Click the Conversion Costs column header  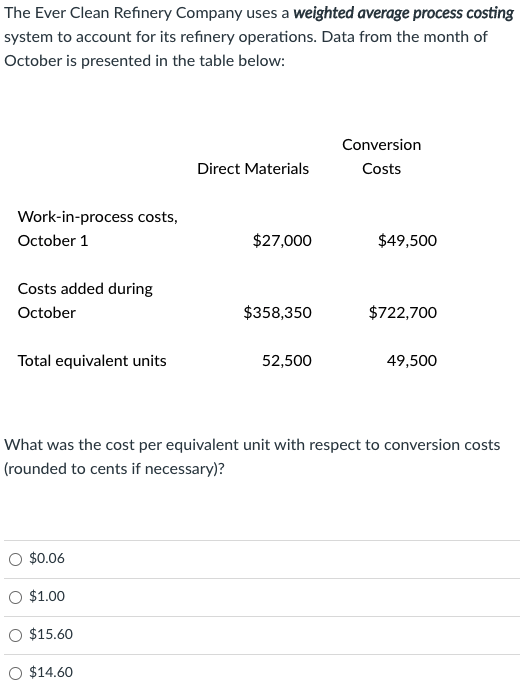pyautogui.click(x=382, y=157)
